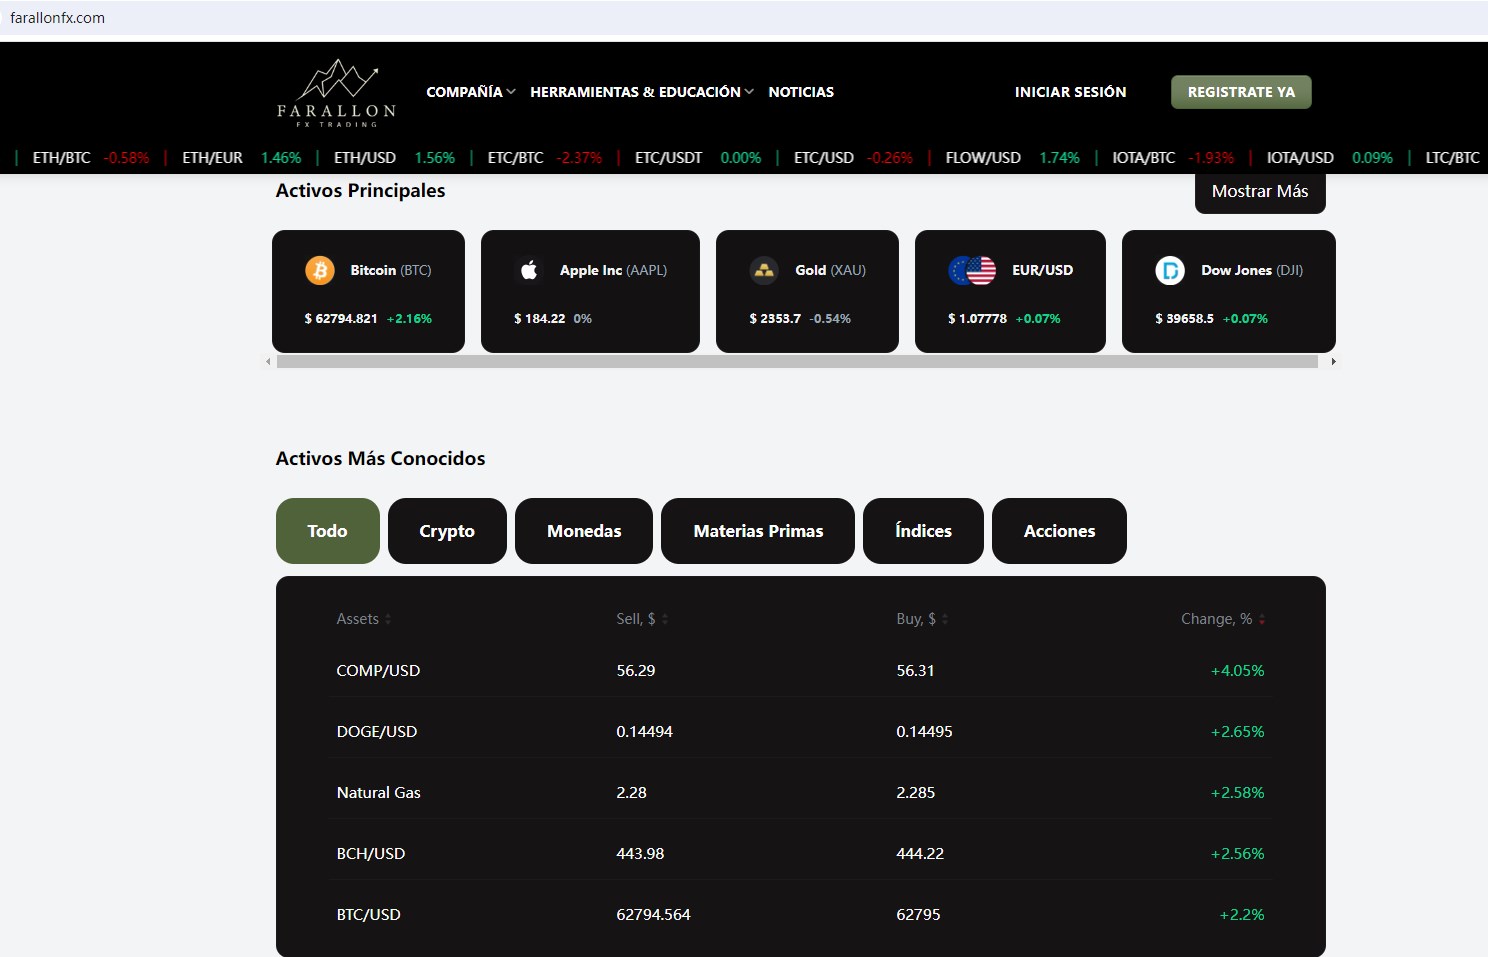The image size is (1488, 957).
Task: Sort by Buy price column arrows
Action: 945,619
